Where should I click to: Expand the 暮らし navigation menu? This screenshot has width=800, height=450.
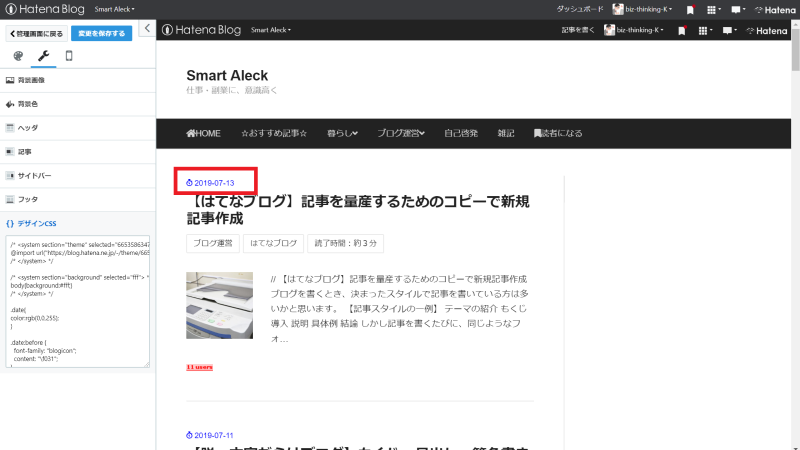pyautogui.click(x=342, y=133)
